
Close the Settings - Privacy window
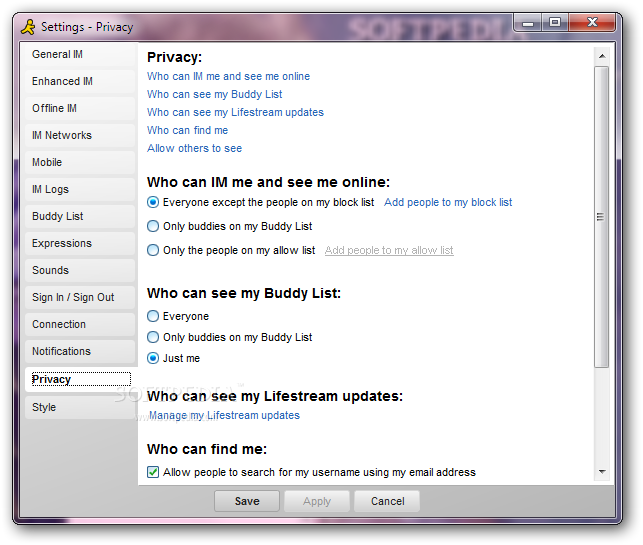592,23
